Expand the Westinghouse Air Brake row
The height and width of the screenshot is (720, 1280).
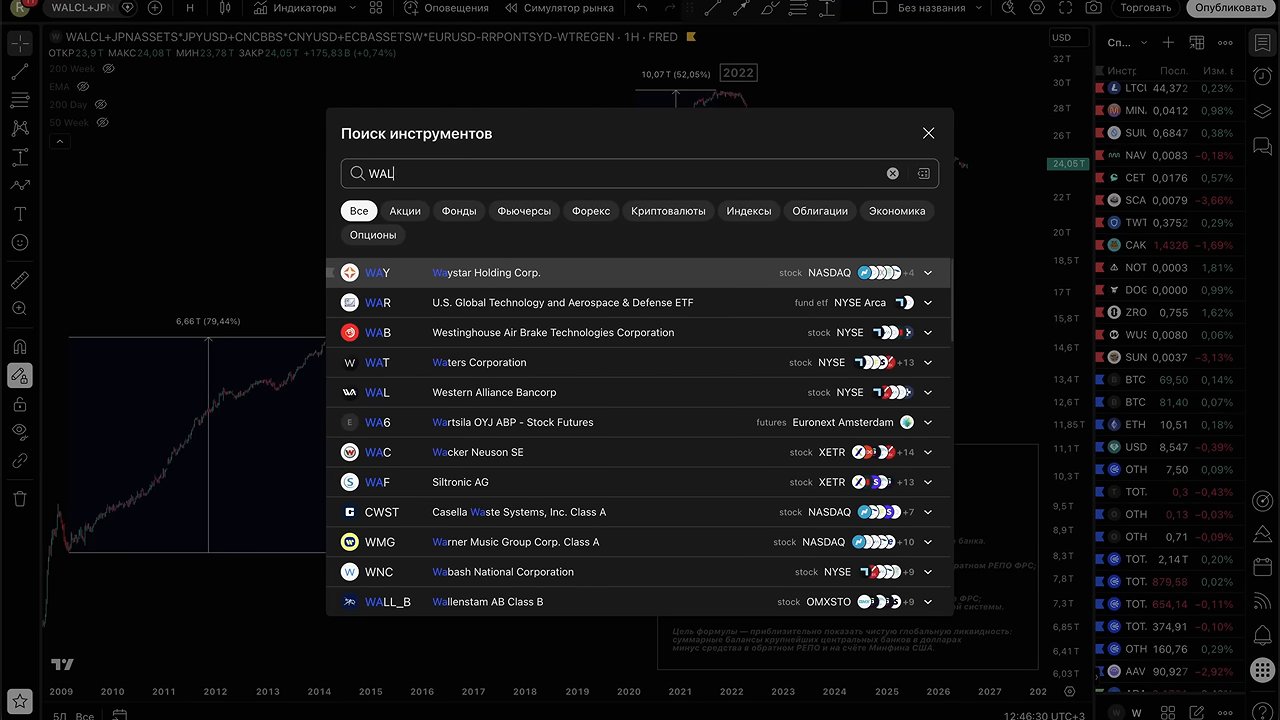tap(928, 333)
